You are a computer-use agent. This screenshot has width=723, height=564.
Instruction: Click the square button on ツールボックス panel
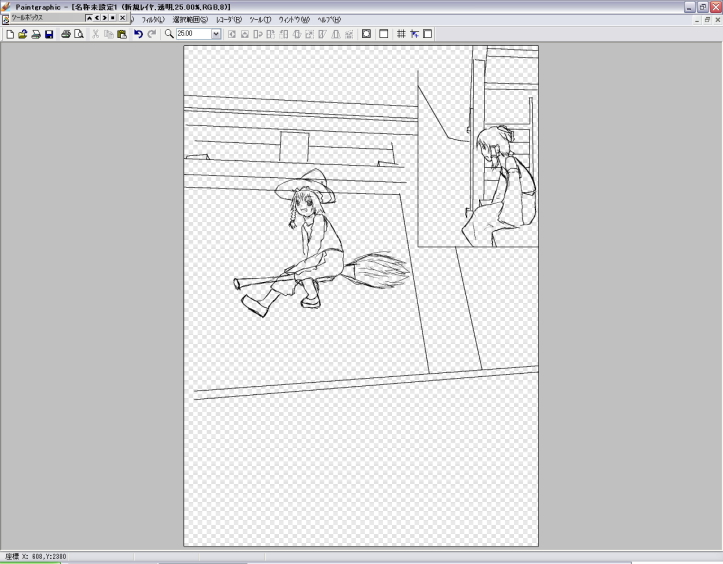click(x=113, y=18)
